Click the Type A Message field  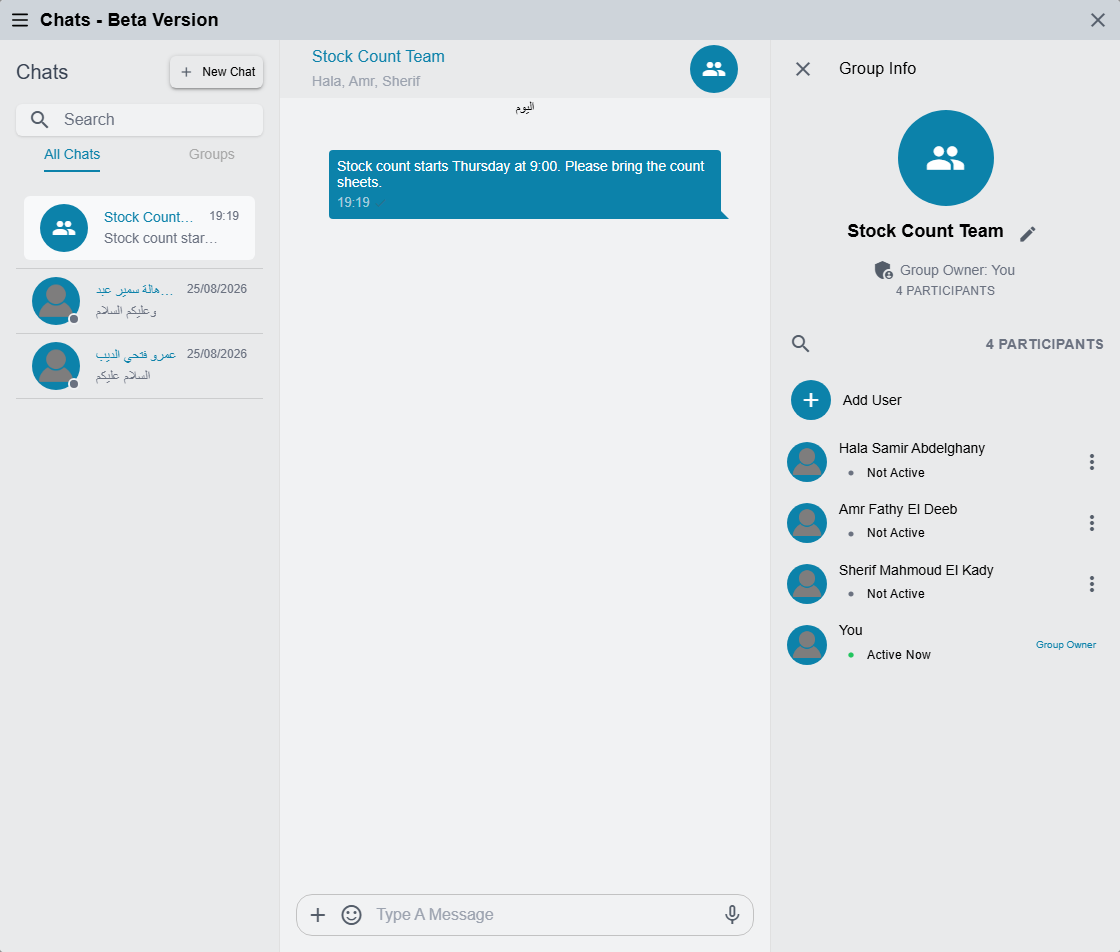click(x=543, y=915)
